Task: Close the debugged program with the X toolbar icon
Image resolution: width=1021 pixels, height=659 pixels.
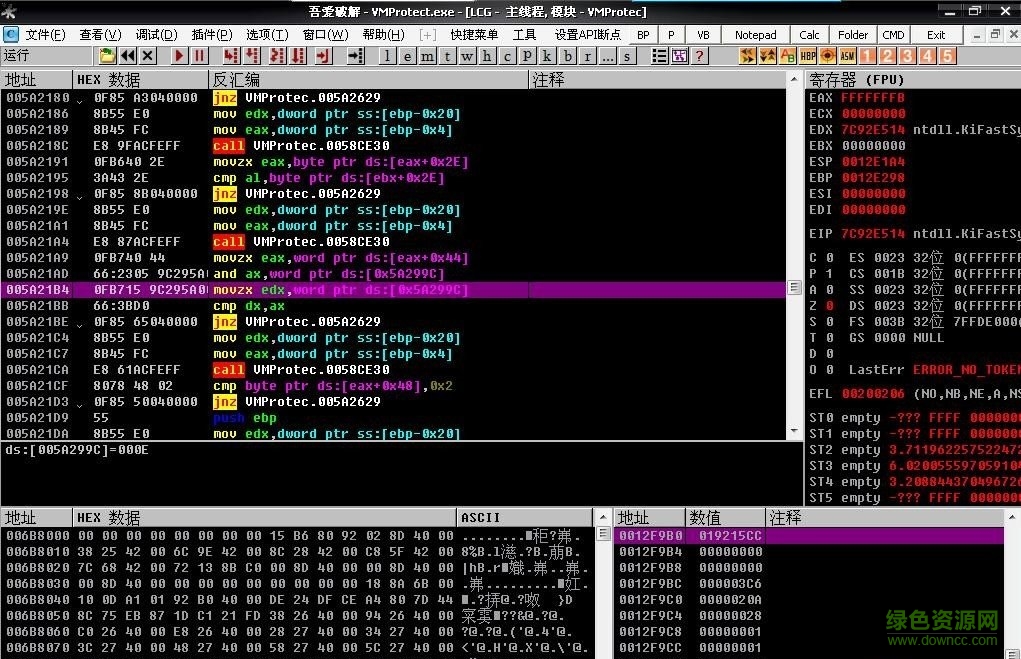Action: (148, 56)
